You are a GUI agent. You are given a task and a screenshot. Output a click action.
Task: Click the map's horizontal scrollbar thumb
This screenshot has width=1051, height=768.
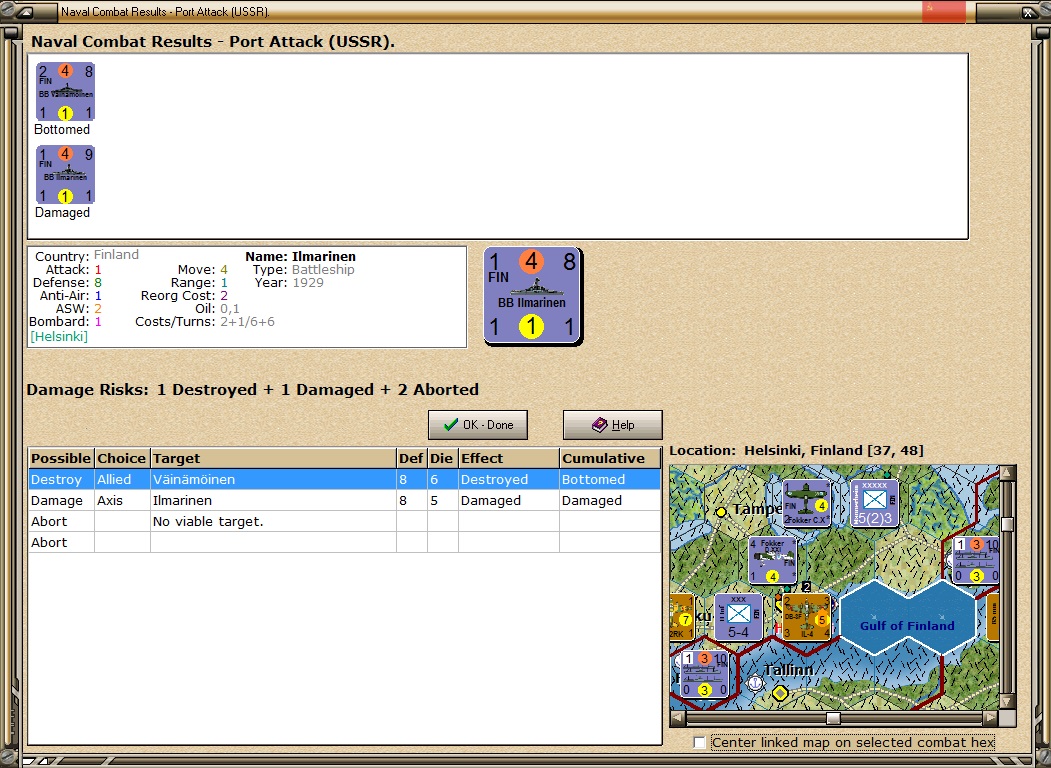tap(833, 718)
